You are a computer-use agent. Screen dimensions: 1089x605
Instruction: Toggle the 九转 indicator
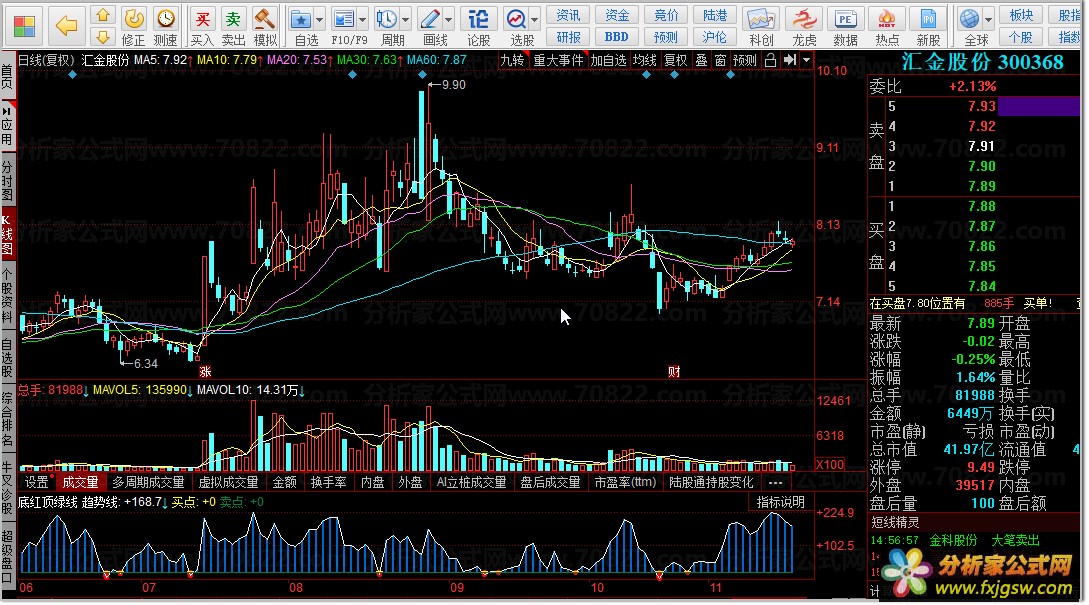coord(513,60)
